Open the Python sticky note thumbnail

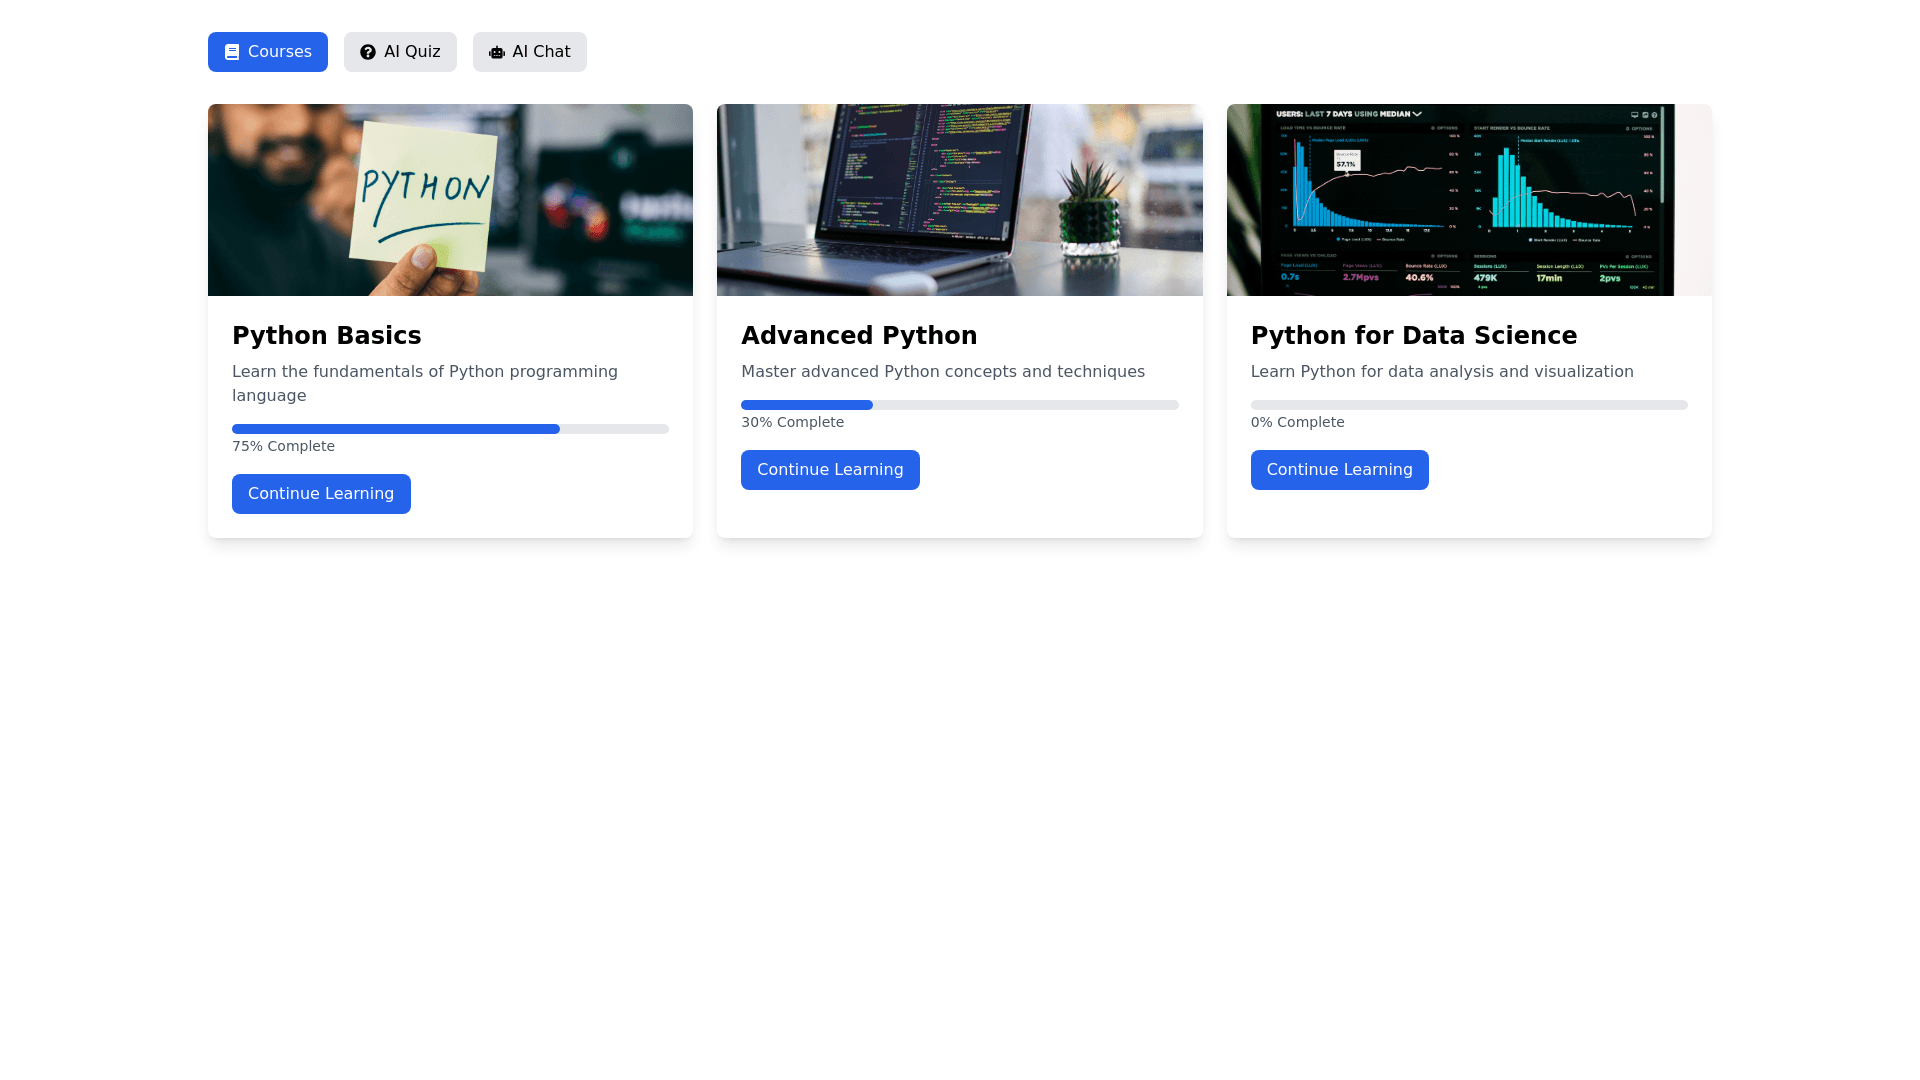[450, 200]
